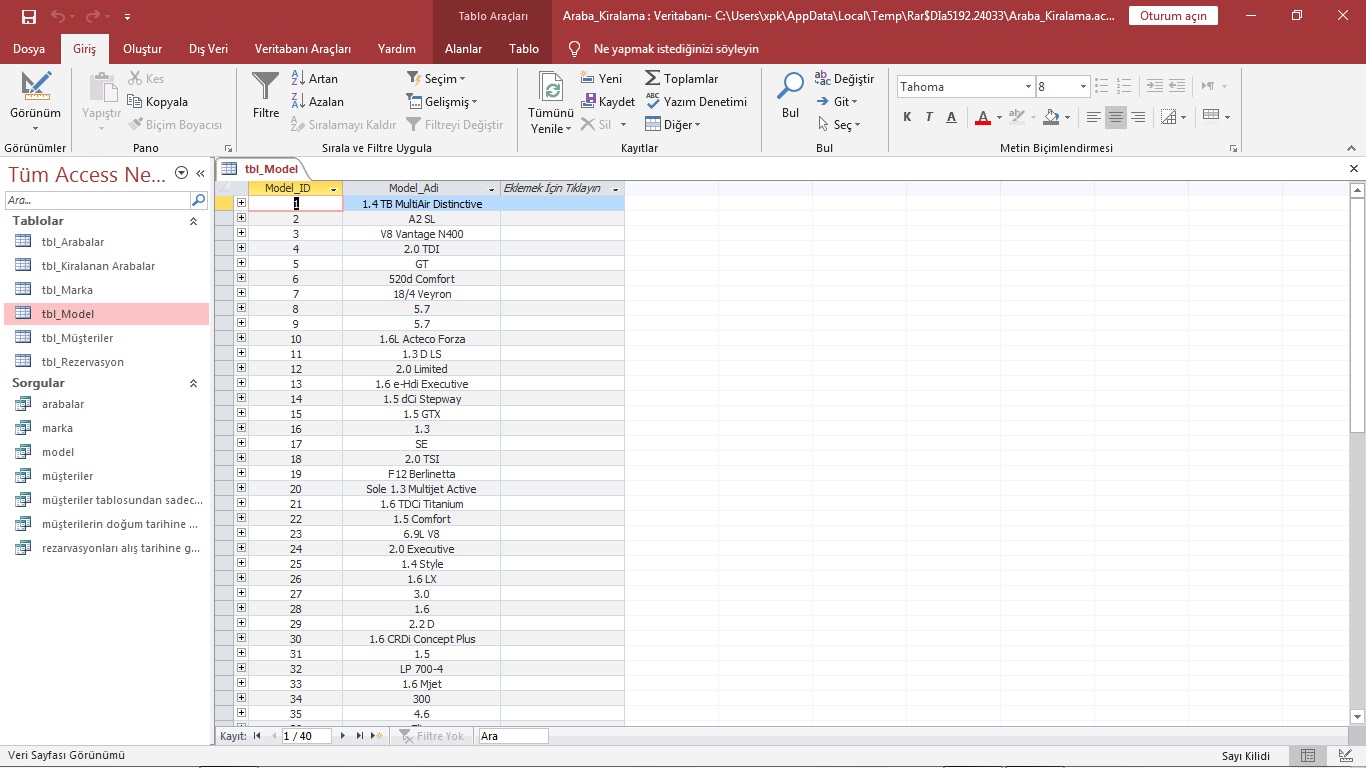This screenshot has width=1366, height=768.
Task: Open the Oluştur ribbon tab
Action: tap(142, 48)
